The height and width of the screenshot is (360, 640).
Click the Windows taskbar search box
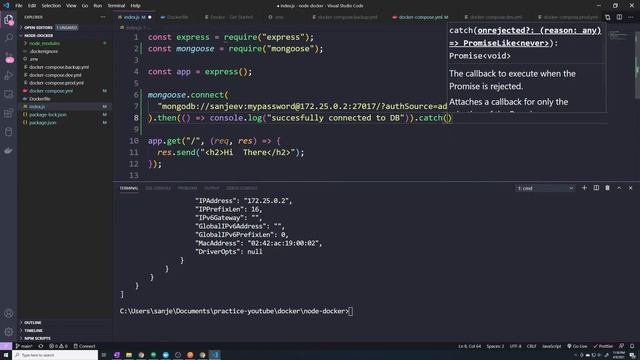click(55, 355)
